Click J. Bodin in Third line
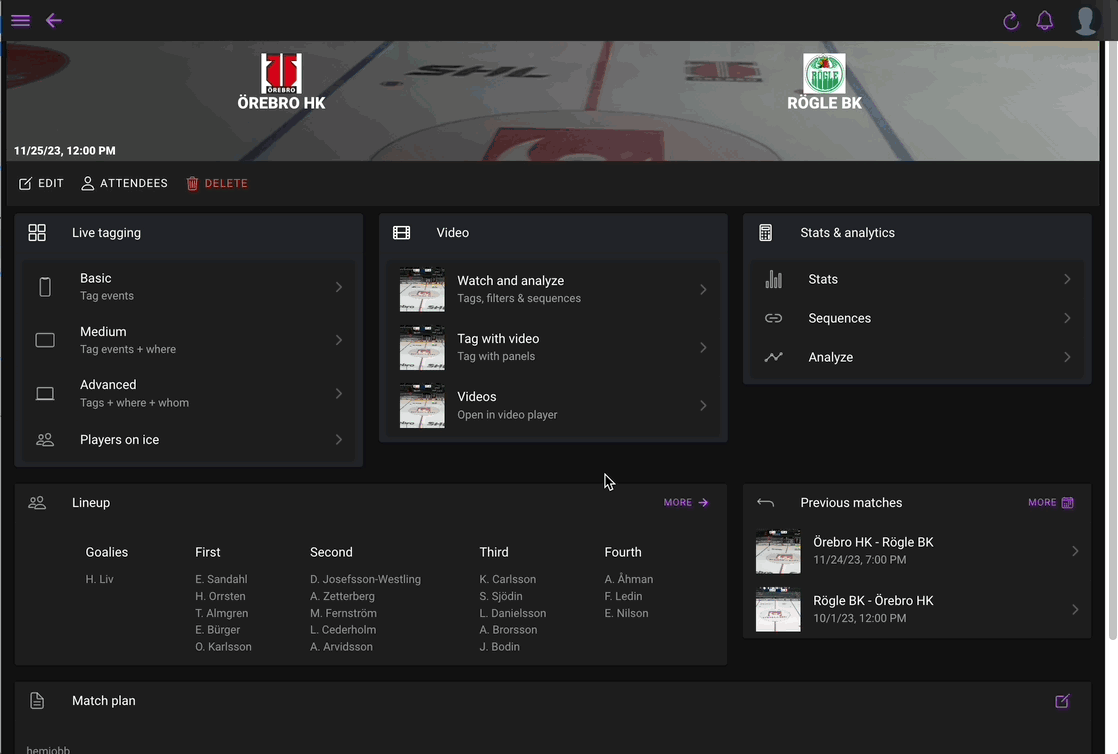Image resolution: width=1118 pixels, height=754 pixels. tap(499, 647)
